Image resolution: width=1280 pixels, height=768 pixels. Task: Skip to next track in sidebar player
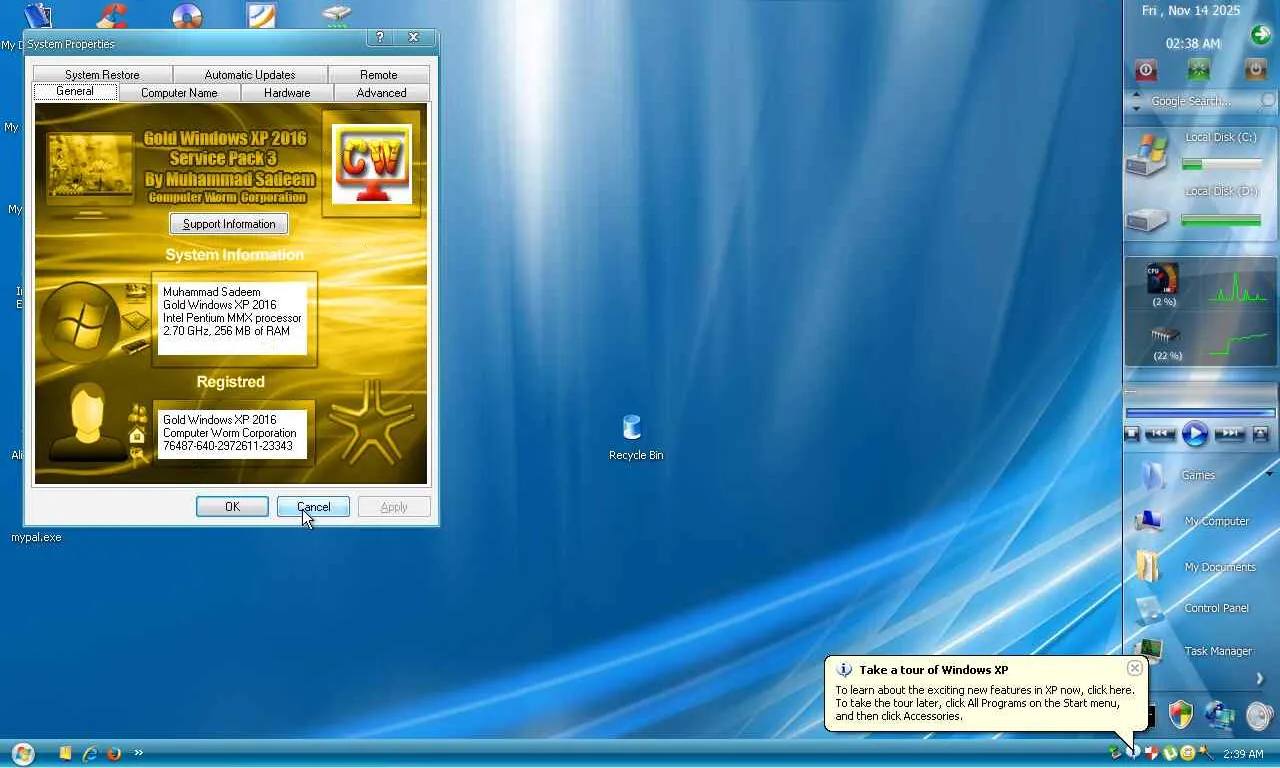(x=1230, y=434)
